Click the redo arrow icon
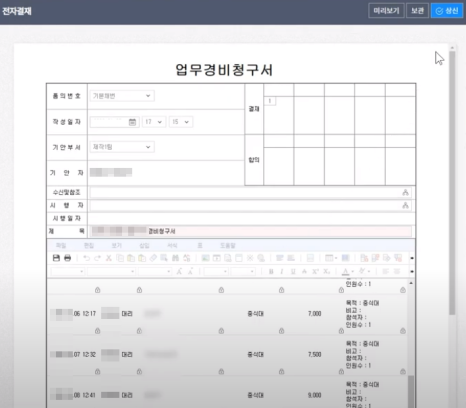466x408 pixels. pyautogui.click(x=97, y=258)
